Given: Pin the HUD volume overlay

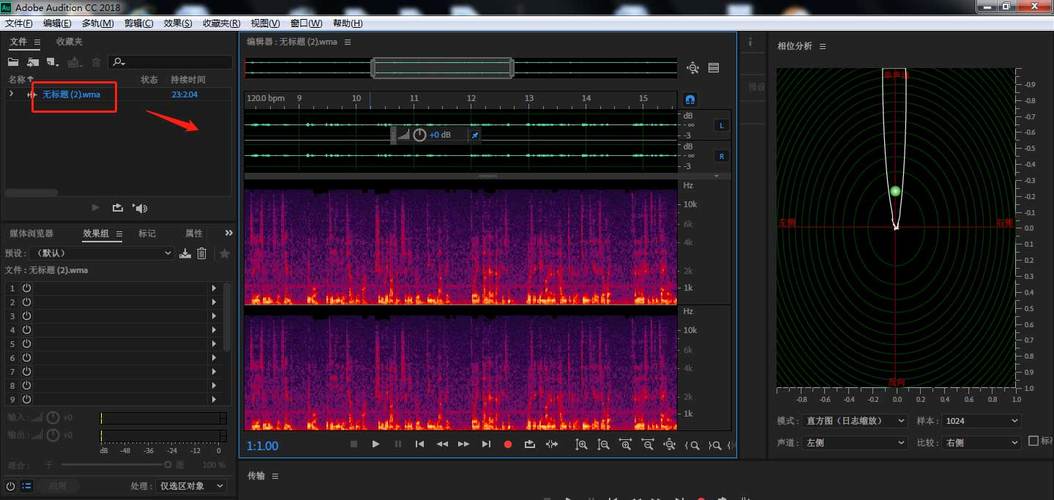Looking at the screenshot, I should click(475, 135).
